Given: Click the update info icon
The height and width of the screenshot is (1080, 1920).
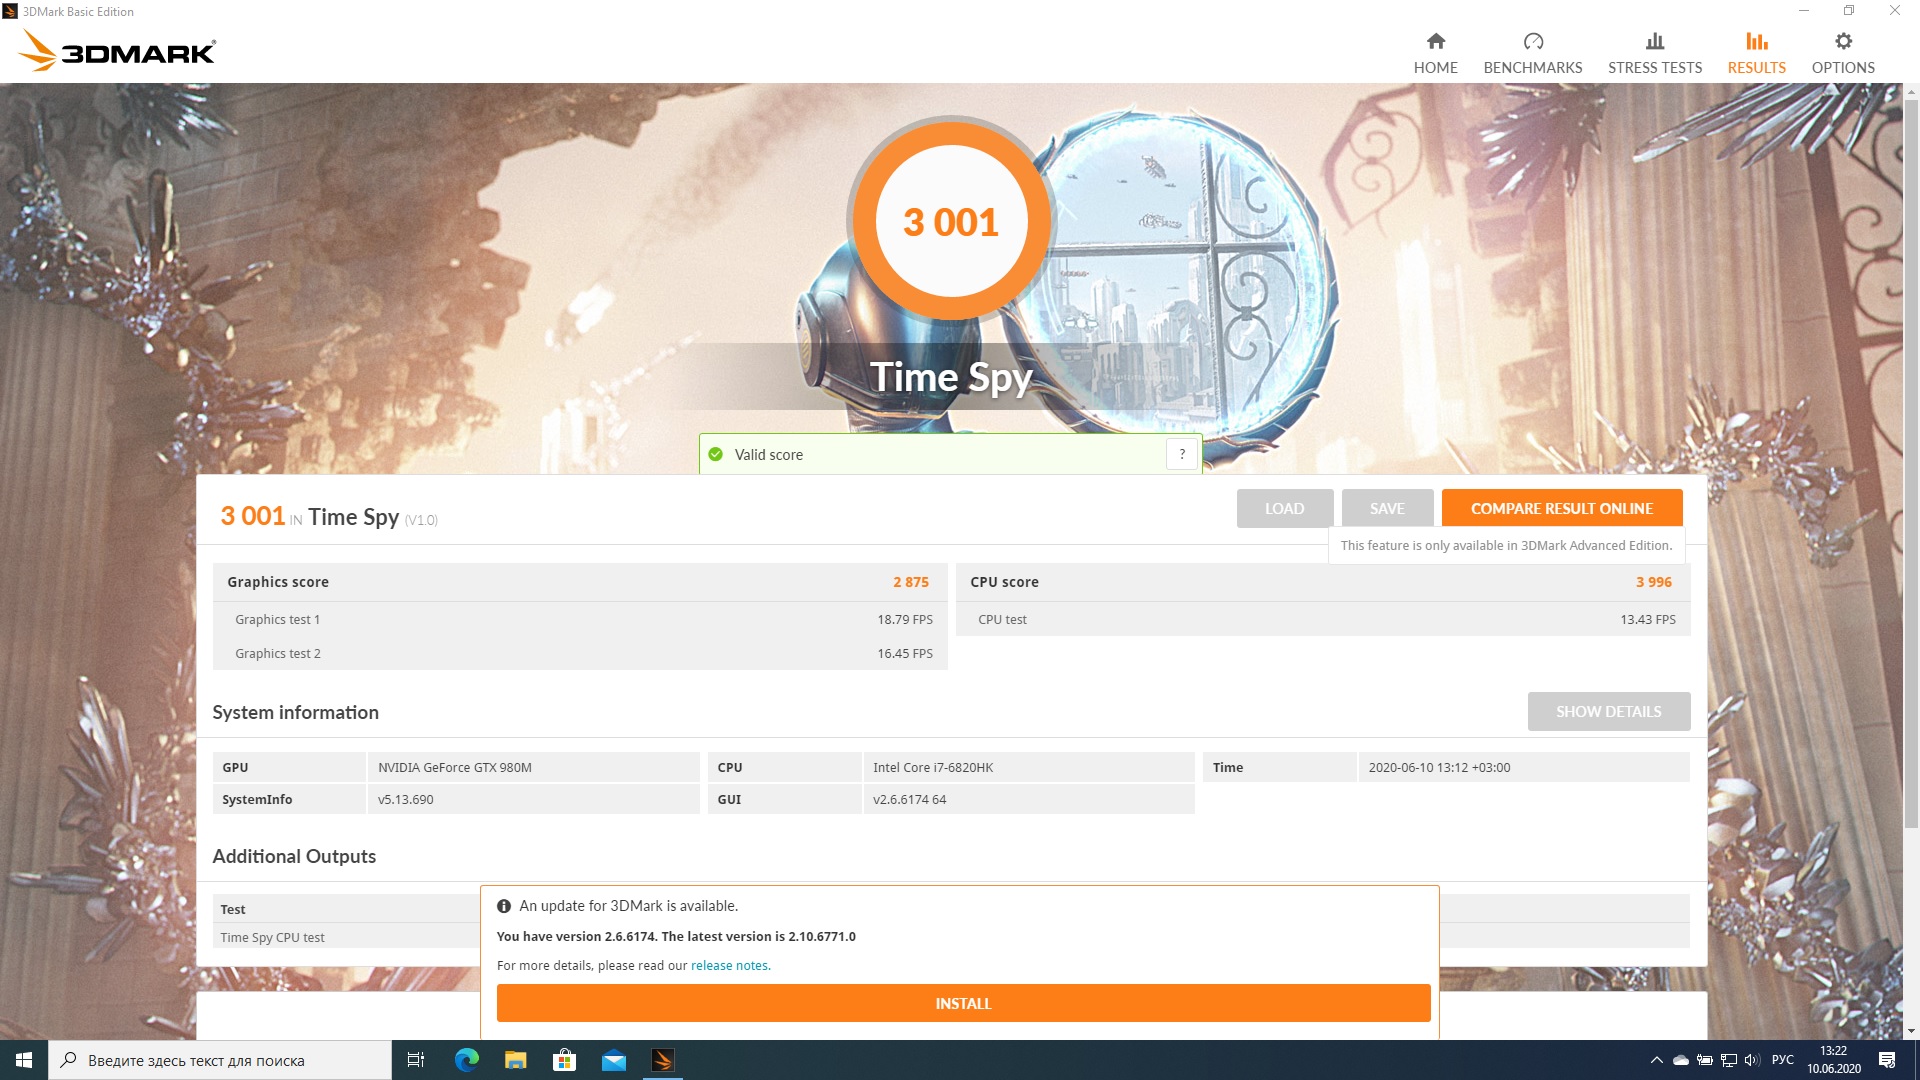Looking at the screenshot, I should [x=504, y=906].
